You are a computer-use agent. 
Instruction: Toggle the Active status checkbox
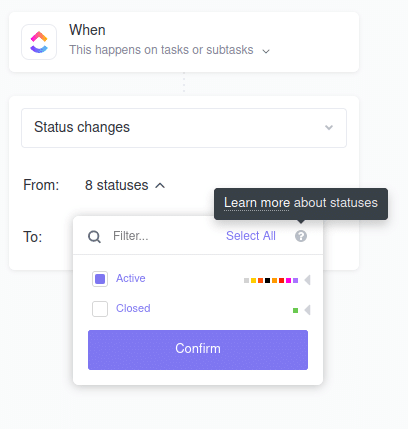[100, 279]
